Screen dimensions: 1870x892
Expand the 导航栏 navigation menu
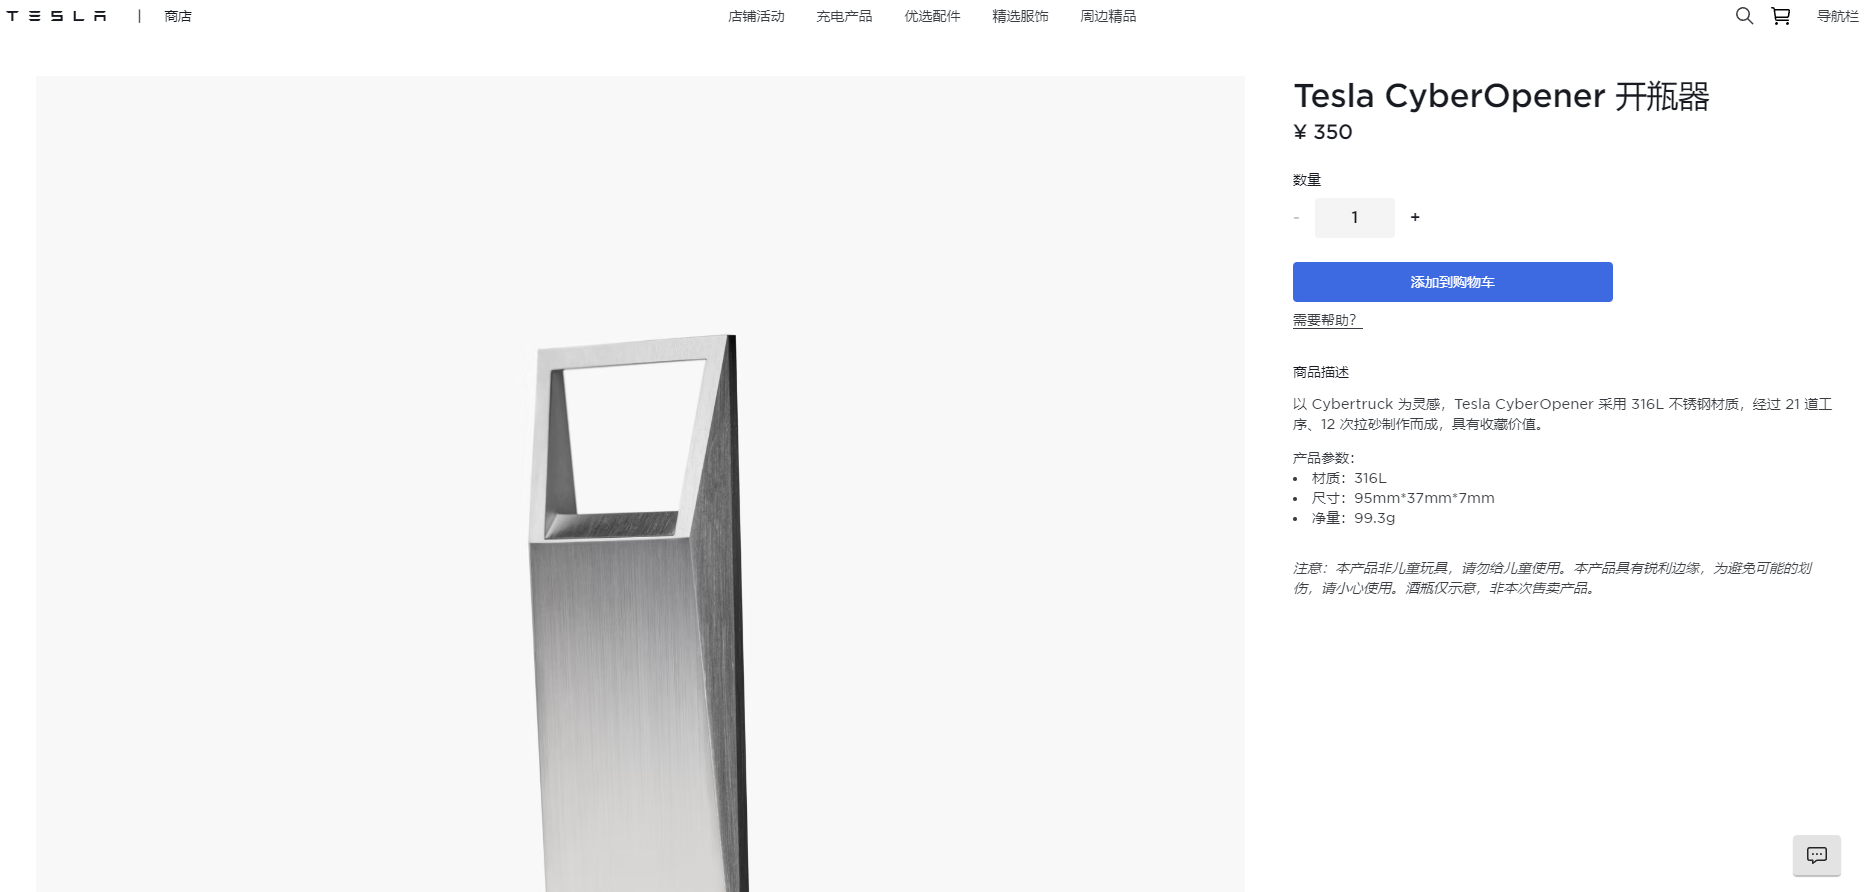point(1837,16)
